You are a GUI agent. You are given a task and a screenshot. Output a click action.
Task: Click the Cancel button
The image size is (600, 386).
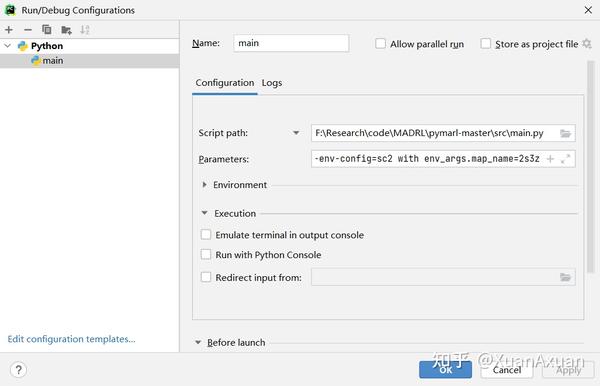(507, 370)
